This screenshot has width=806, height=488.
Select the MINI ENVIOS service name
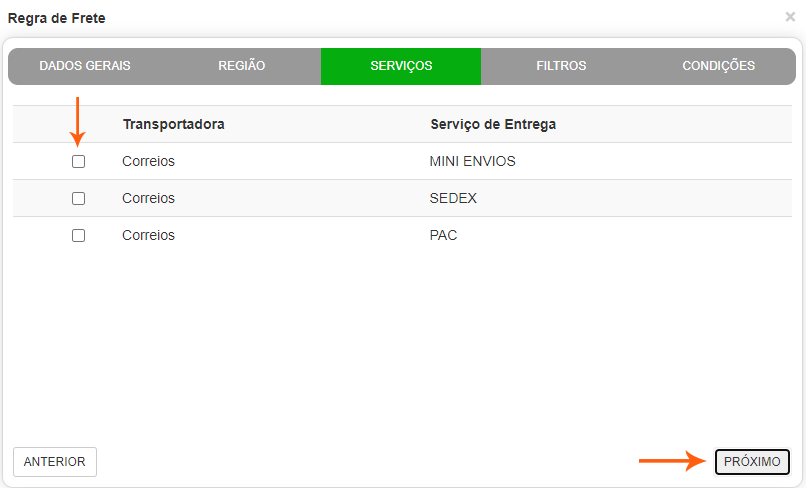(472, 161)
